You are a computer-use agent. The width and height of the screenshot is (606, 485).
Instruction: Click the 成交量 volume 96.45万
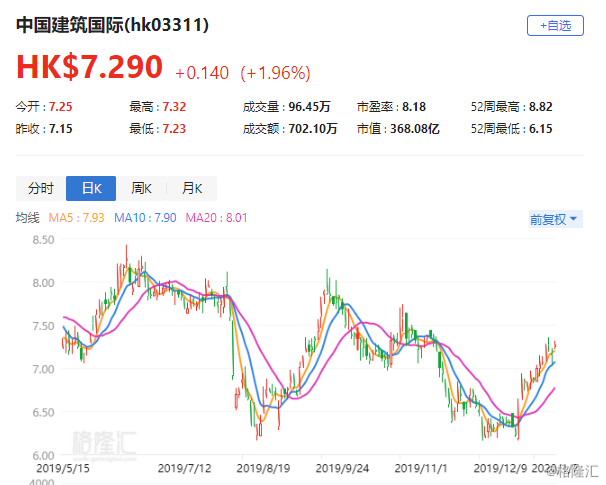click(309, 107)
